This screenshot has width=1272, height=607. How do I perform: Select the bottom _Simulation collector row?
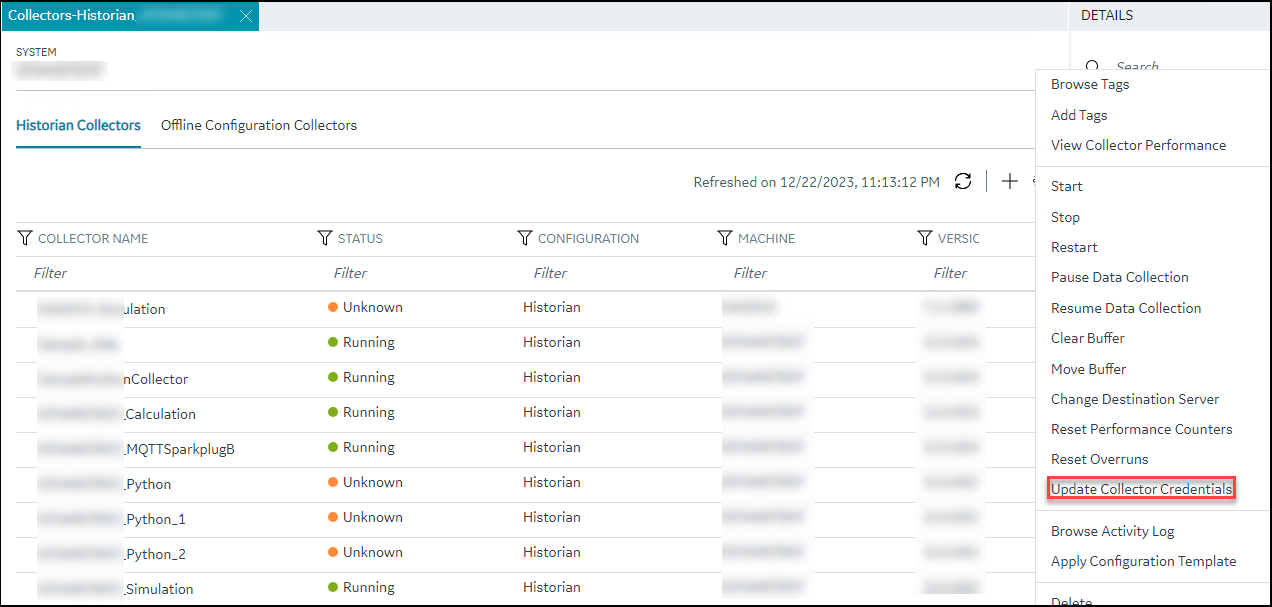click(525, 588)
